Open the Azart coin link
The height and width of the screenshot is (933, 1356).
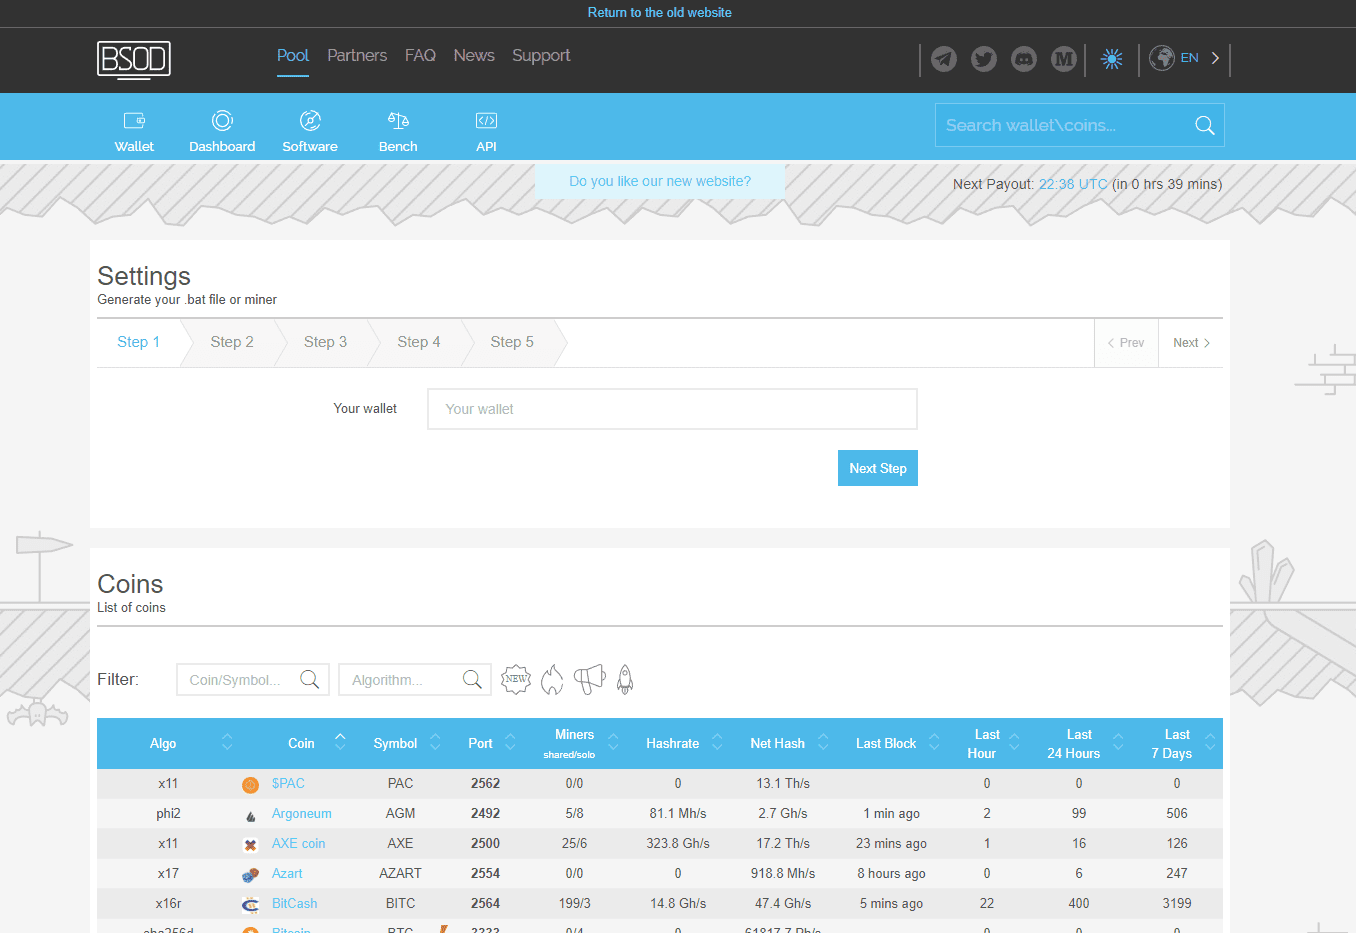tap(287, 873)
